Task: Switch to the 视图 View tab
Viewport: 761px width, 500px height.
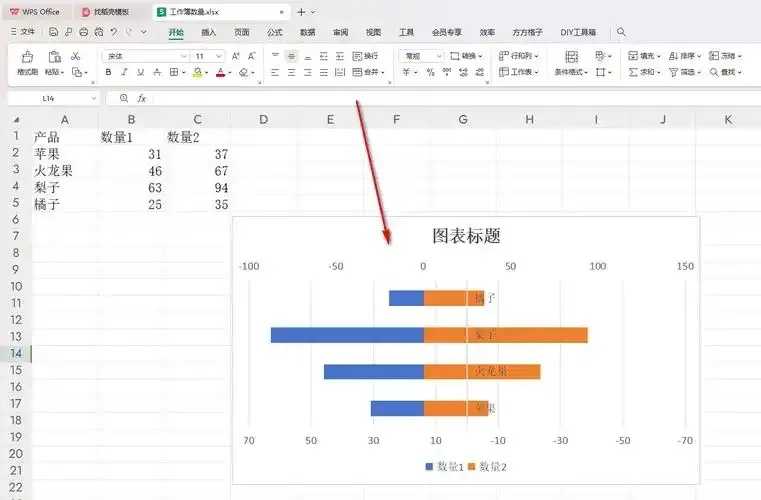Action: tap(373, 32)
